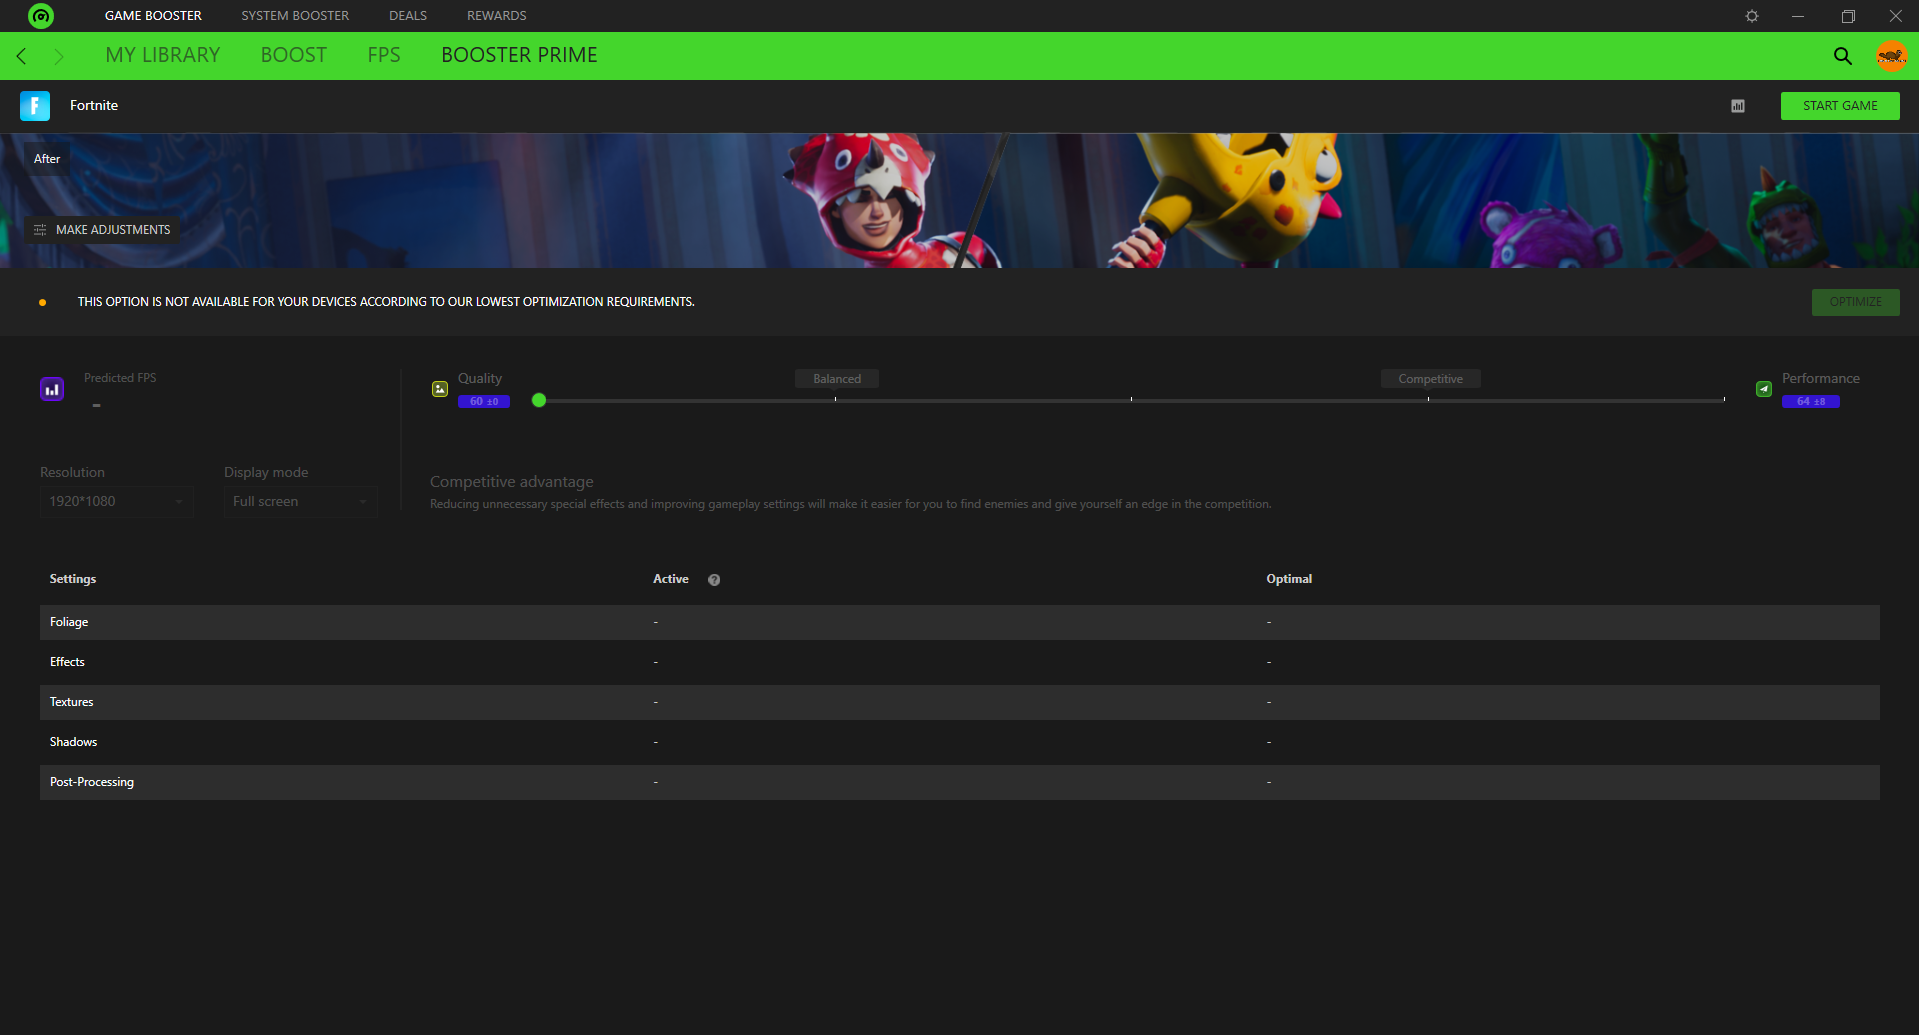Click the Fortnite game icon
Image resolution: width=1919 pixels, height=1035 pixels.
click(x=35, y=106)
